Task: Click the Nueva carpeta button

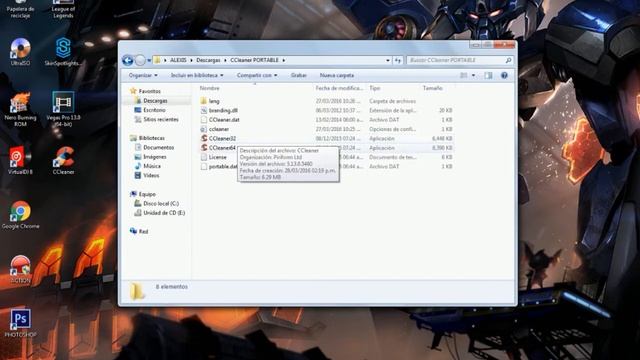Action: [x=337, y=76]
